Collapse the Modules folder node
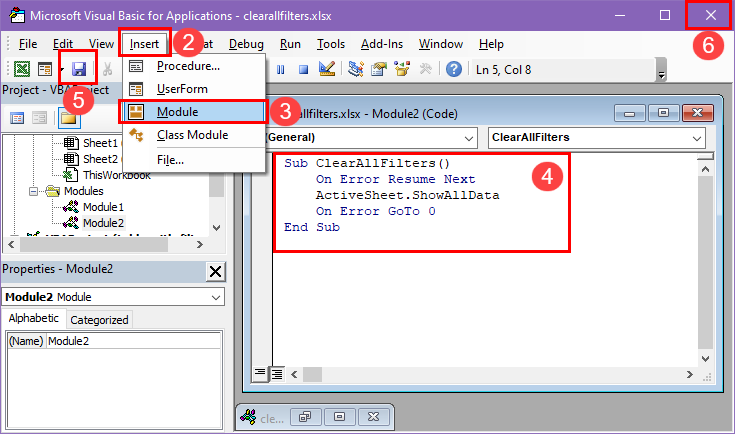 [x=33, y=191]
